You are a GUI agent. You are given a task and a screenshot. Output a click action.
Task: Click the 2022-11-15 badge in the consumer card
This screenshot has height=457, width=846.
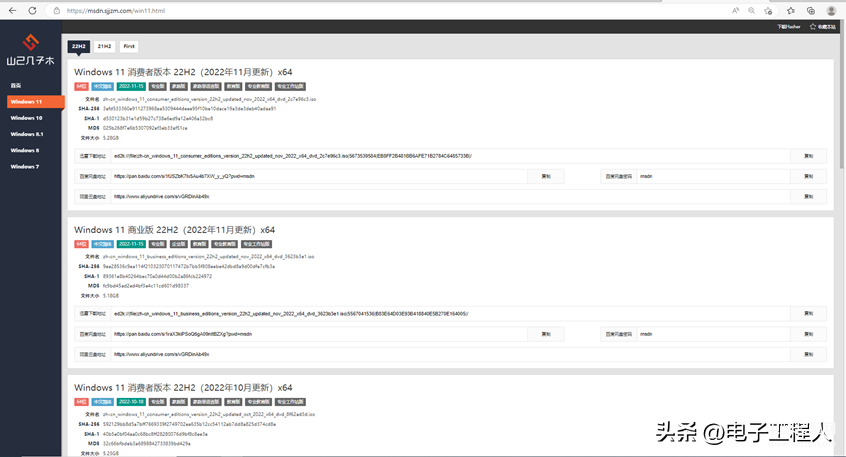[x=131, y=86]
